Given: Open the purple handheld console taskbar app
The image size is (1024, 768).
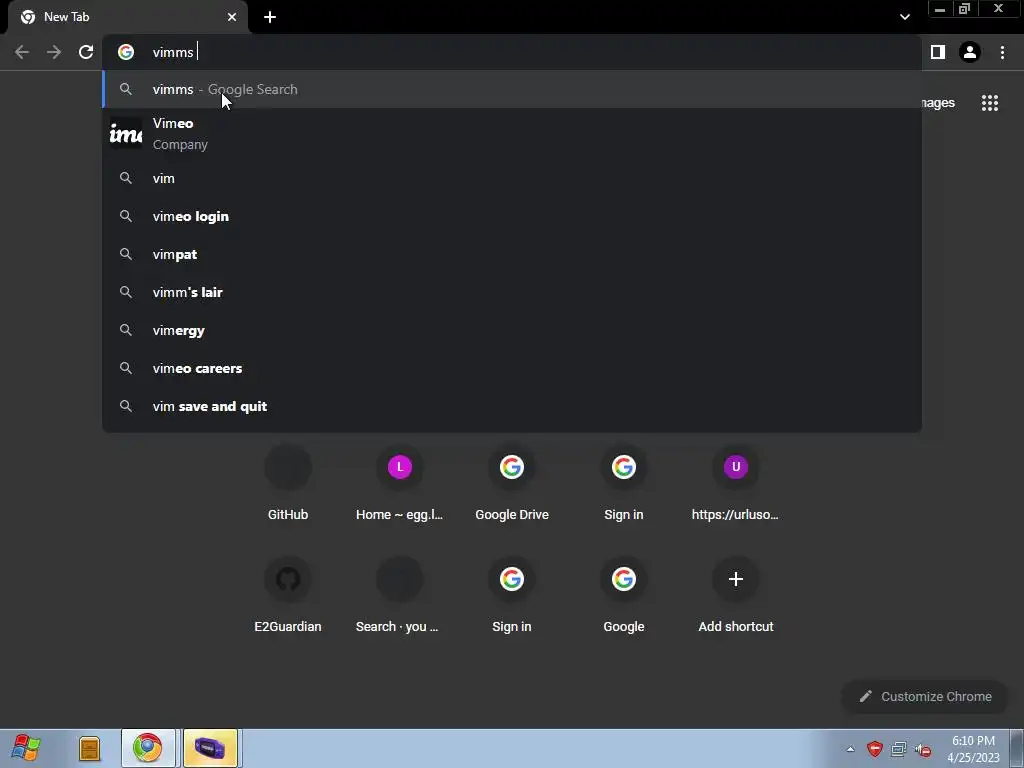Looking at the screenshot, I should coord(210,748).
